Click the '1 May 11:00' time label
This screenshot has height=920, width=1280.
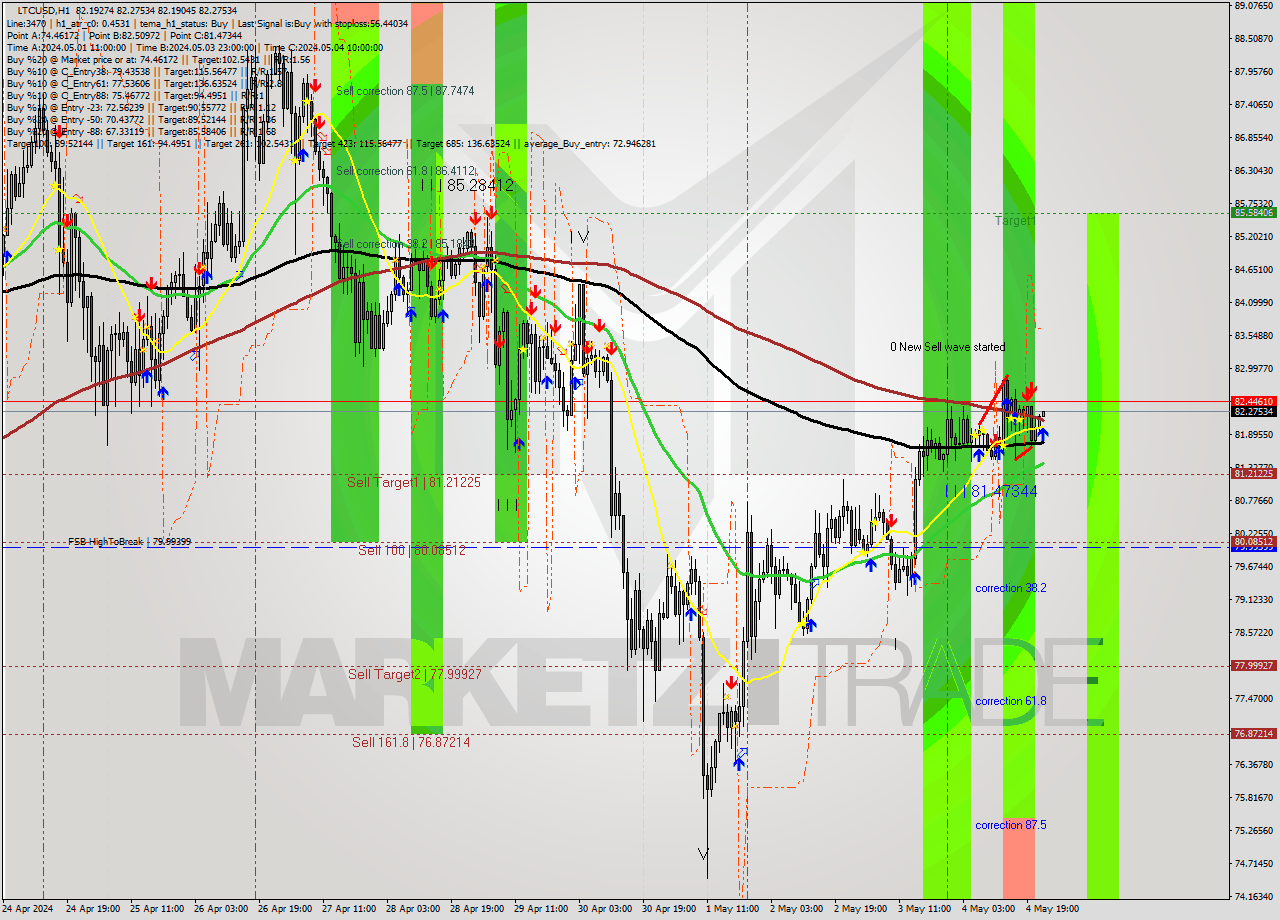[x=732, y=909]
